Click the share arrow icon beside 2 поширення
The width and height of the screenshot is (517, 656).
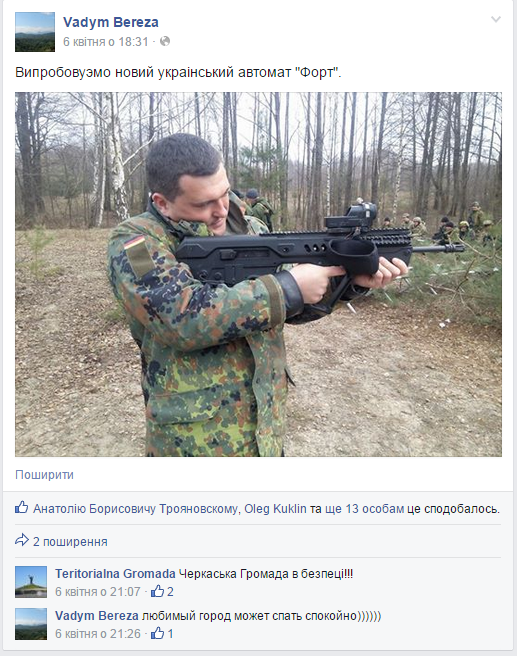click(22, 540)
